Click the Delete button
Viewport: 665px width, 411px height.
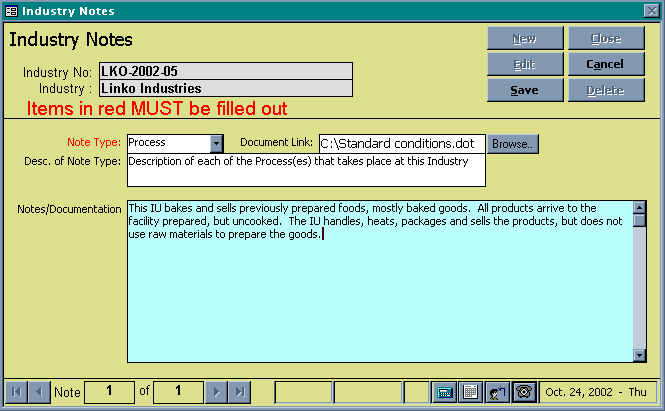pyautogui.click(x=606, y=90)
